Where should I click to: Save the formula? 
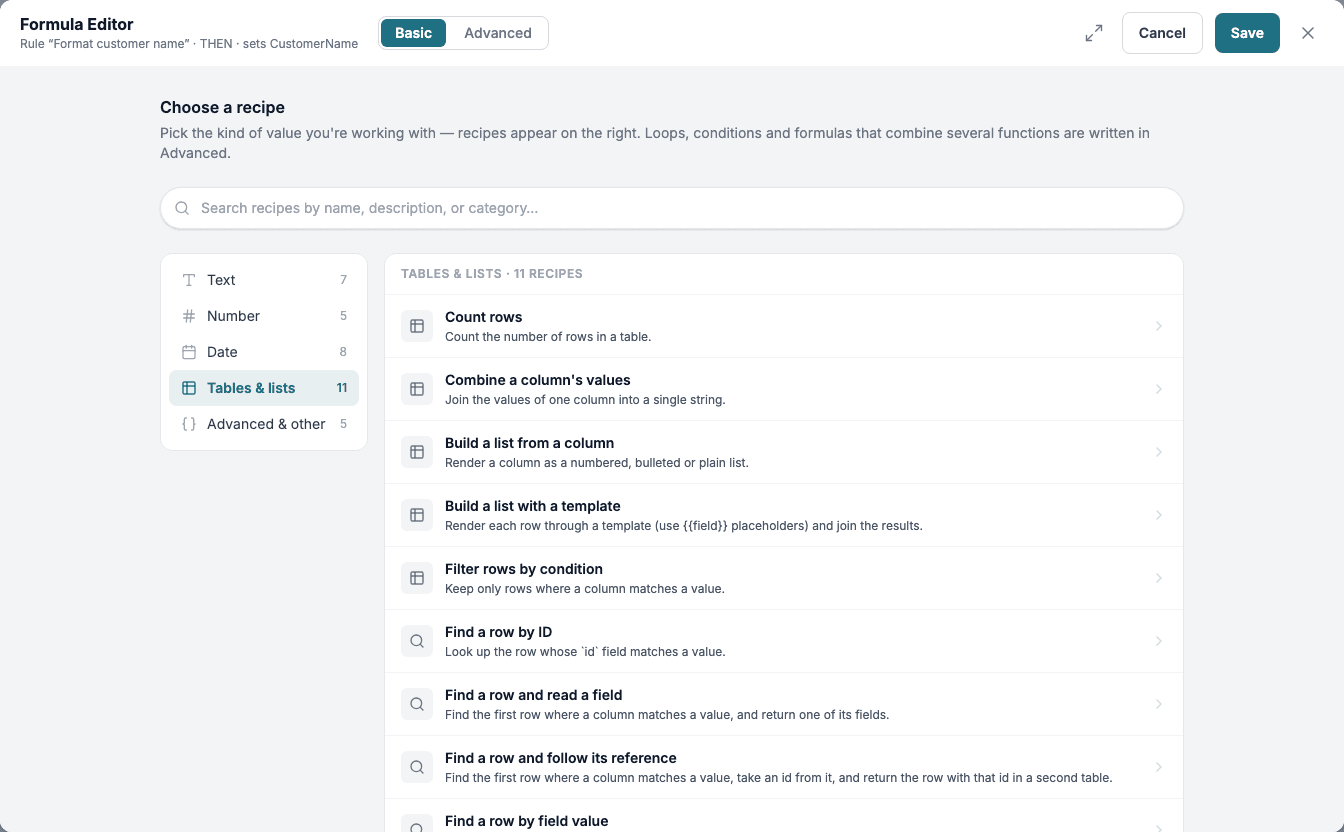[x=1247, y=33]
